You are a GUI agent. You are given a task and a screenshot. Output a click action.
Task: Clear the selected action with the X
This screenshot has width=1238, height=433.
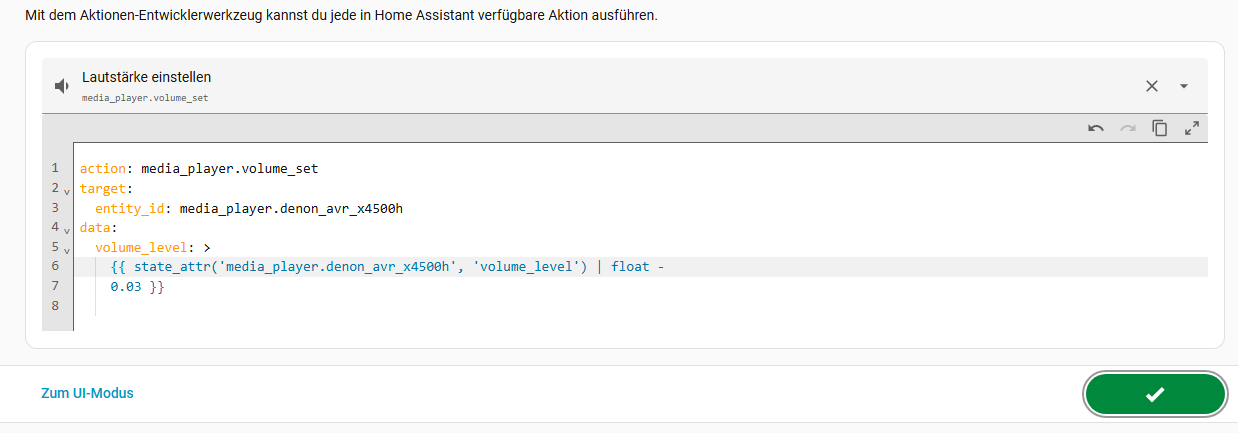tap(1152, 86)
